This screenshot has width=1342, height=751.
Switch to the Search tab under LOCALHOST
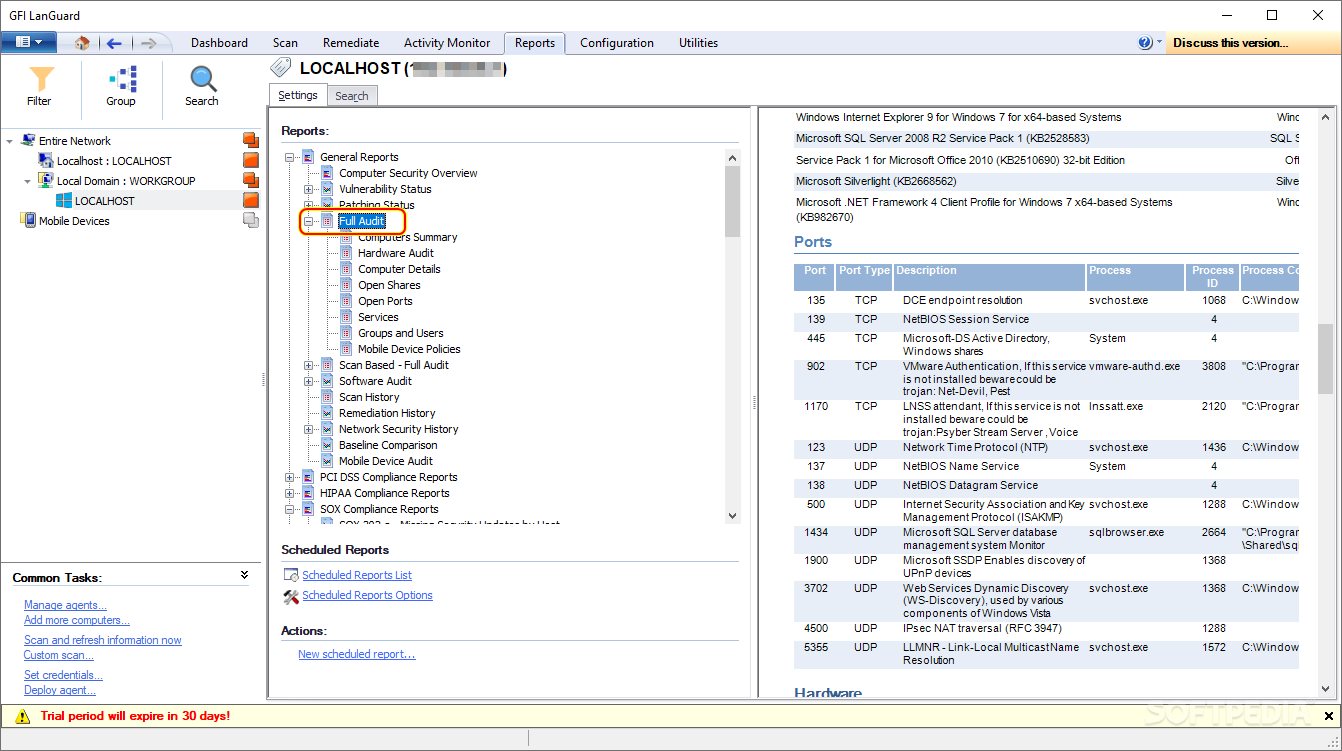[x=352, y=95]
